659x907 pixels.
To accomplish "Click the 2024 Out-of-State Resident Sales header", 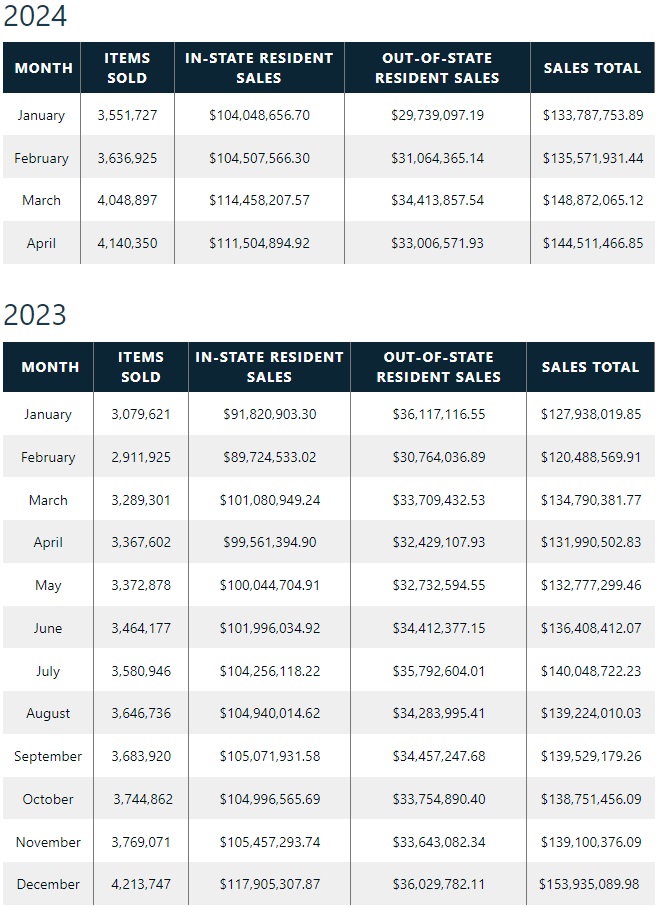I will coord(437,68).
